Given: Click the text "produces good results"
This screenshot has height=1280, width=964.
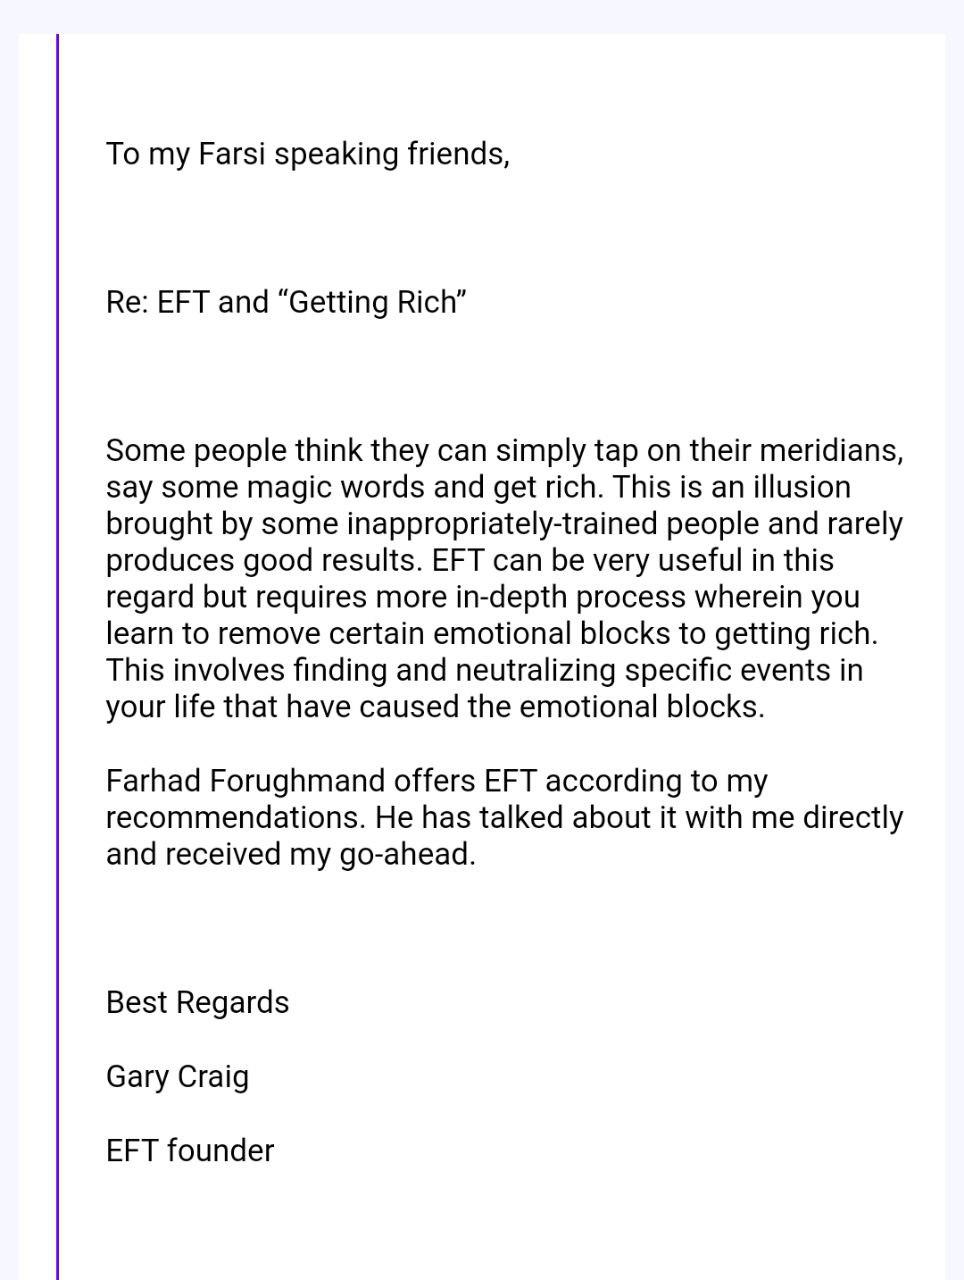Looking at the screenshot, I should tap(265, 560).
